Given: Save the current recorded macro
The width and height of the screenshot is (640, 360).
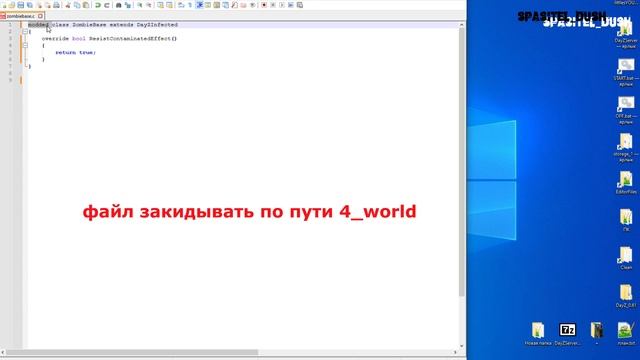Looking at the screenshot, I should pos(300,5).
